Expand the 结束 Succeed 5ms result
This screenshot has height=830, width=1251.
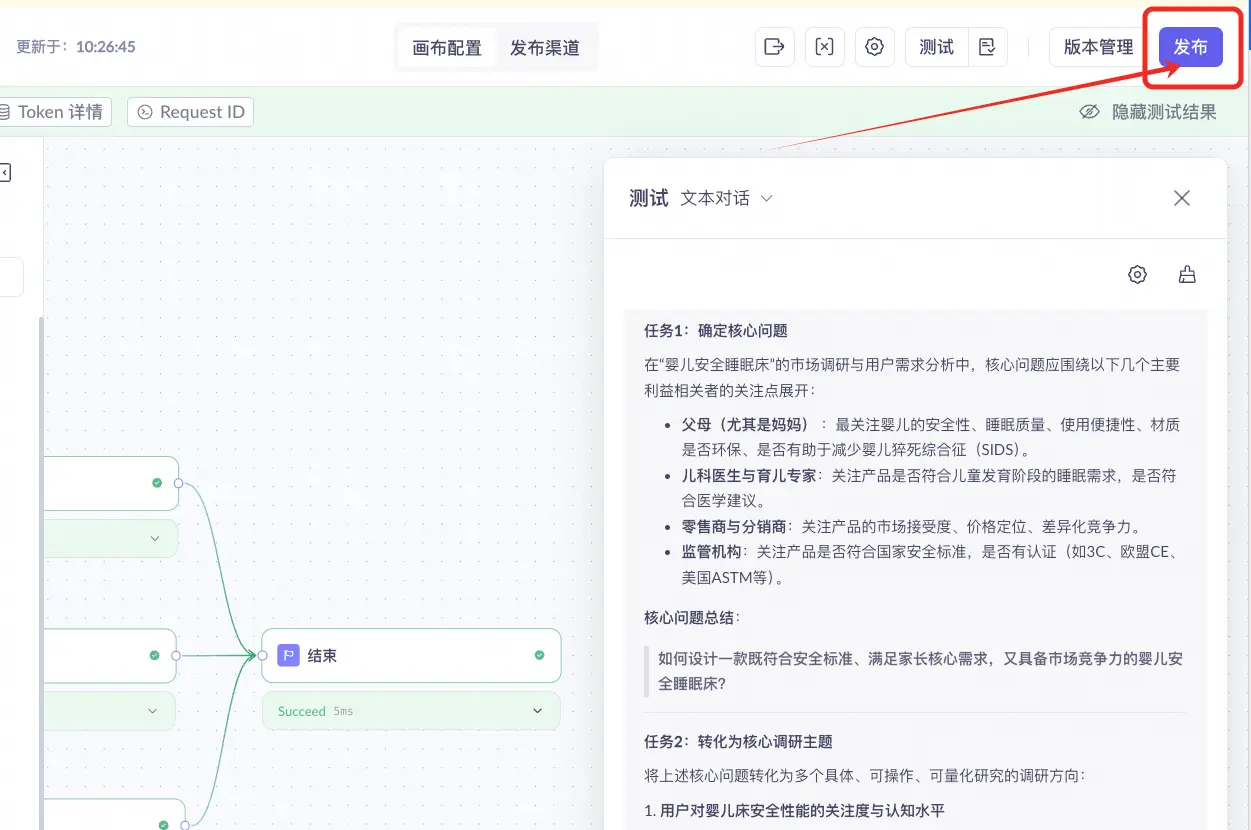click(411, 711)
